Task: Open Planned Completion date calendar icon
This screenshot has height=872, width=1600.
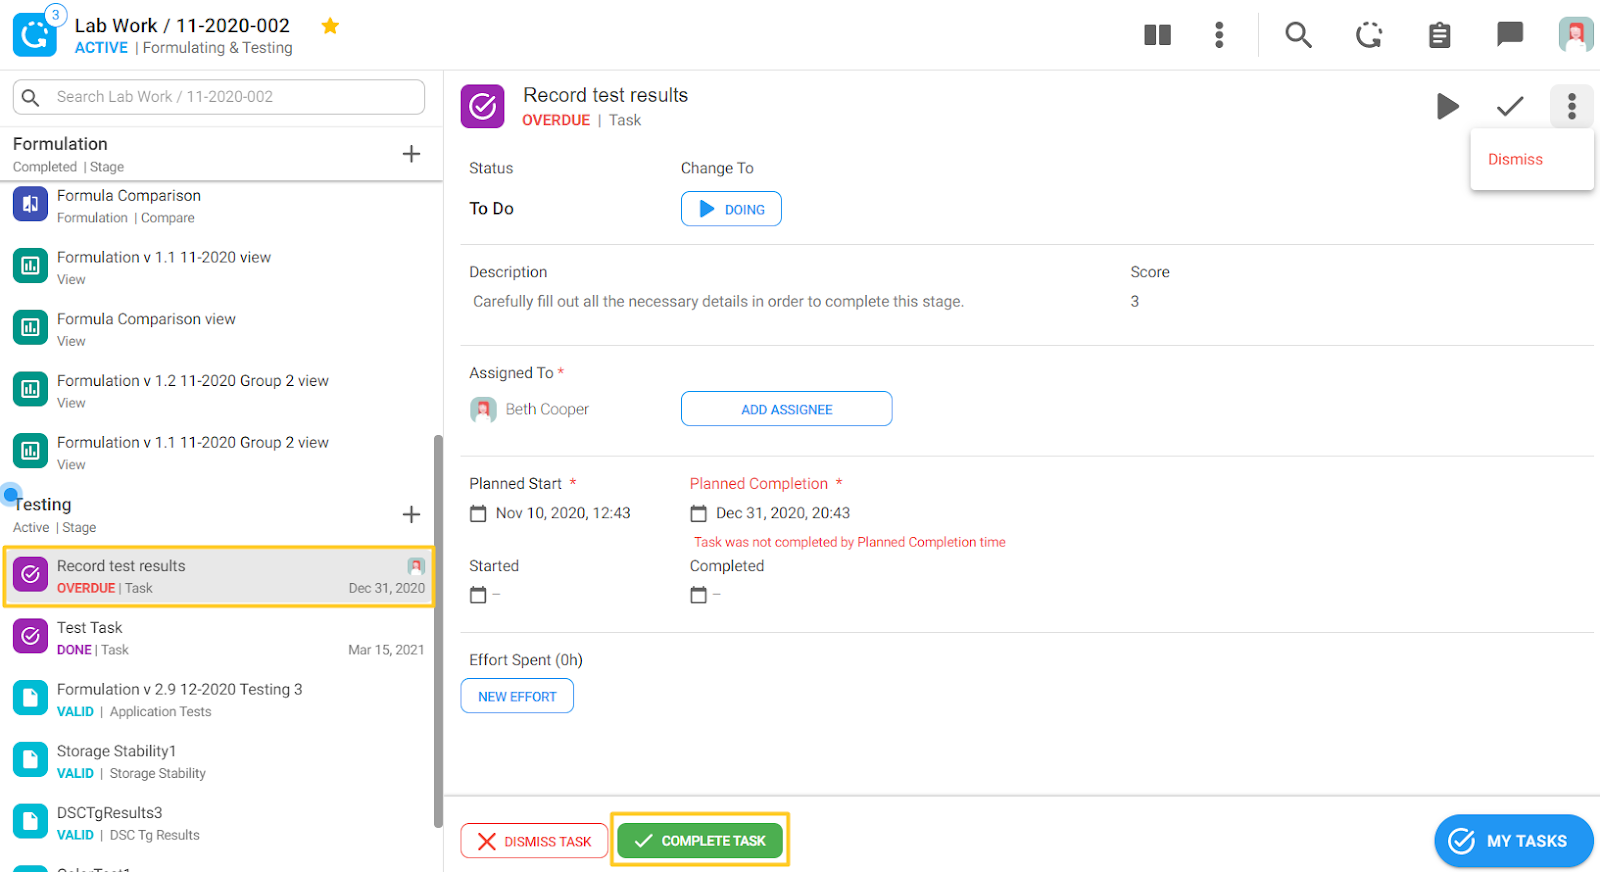Action: click(698, 513)
